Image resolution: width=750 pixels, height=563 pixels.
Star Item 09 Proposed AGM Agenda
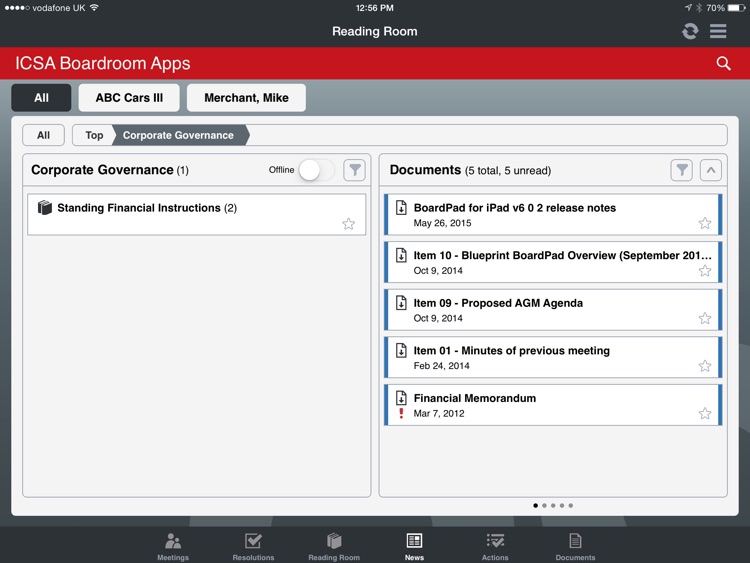705,318
